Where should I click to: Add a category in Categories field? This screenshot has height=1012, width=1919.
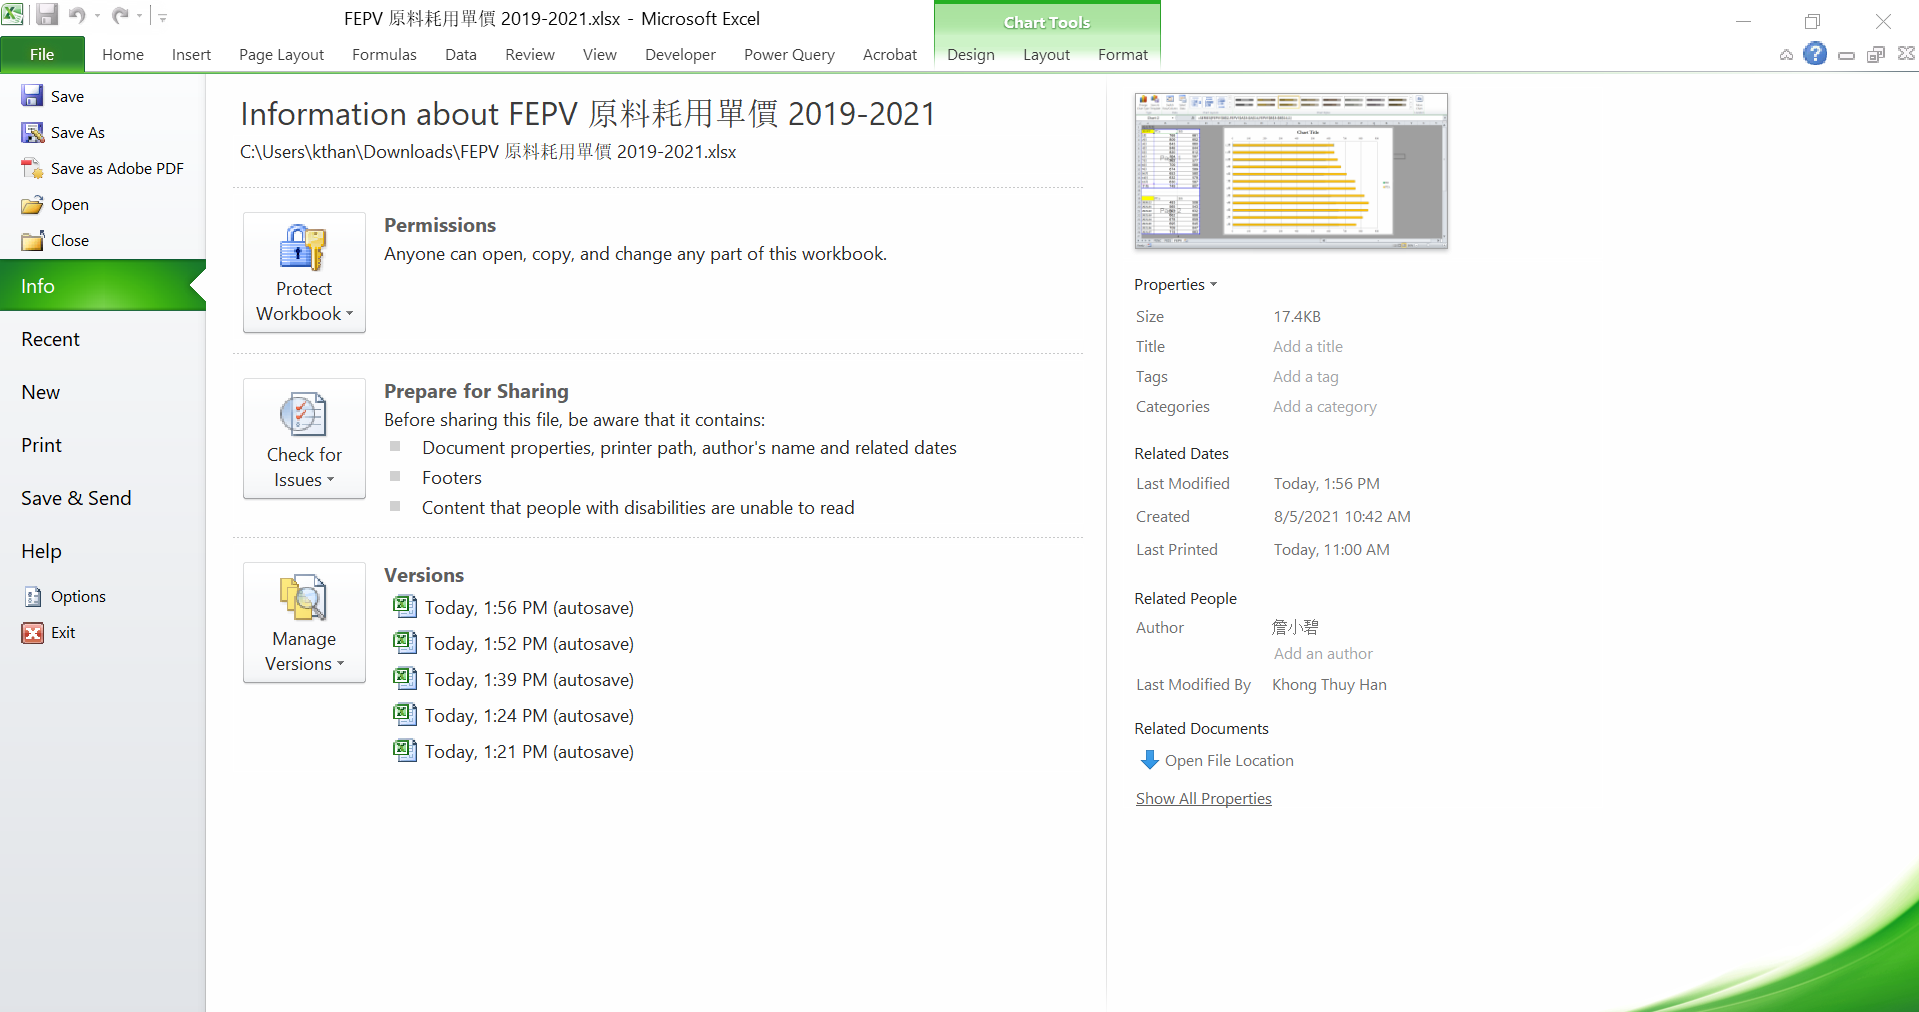[x=1325, y=406]
